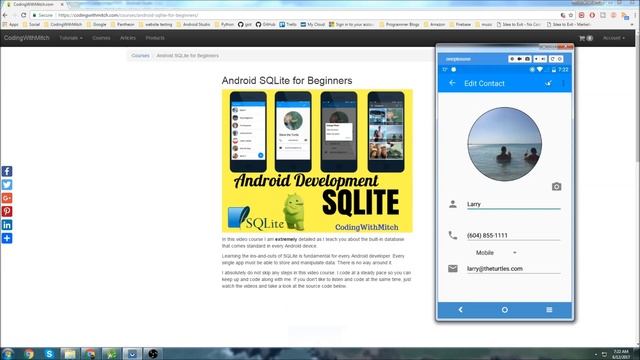Tap the camera icon to change photo
640x360 pixels.
tap(556, 187)
